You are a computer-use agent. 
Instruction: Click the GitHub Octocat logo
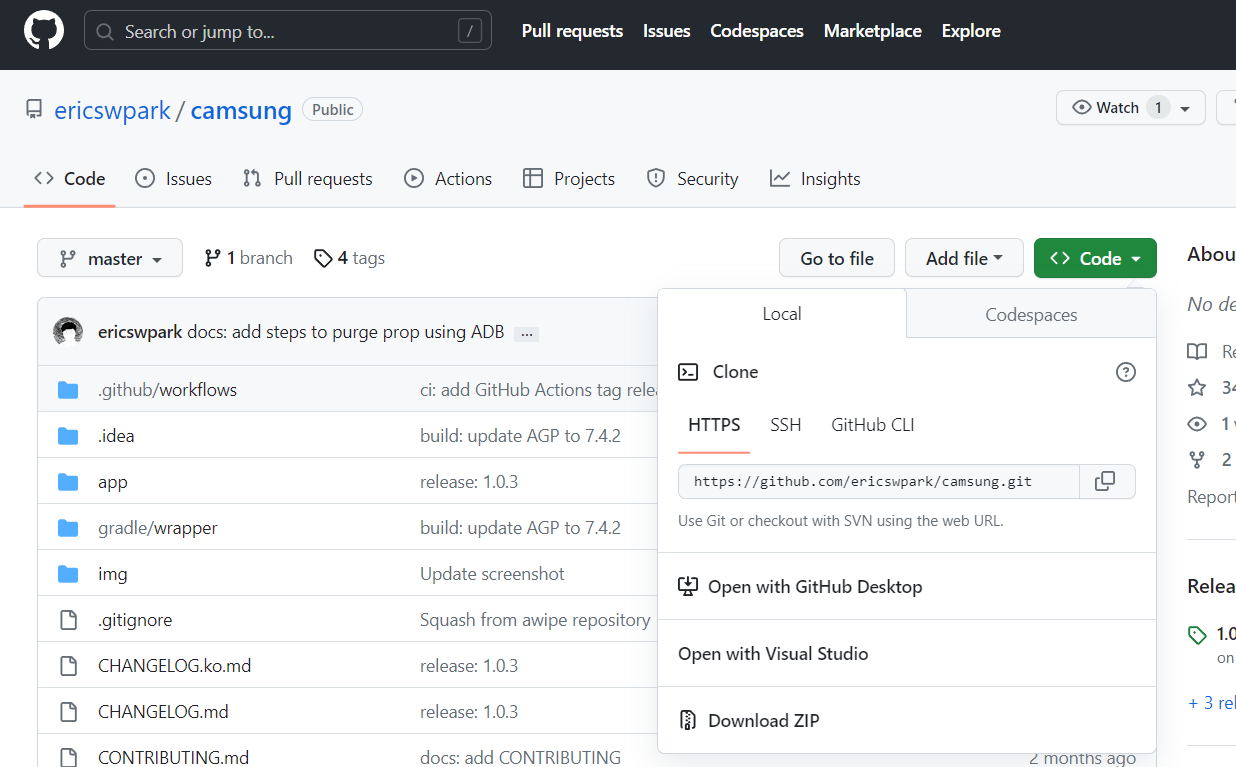[44, 31]
